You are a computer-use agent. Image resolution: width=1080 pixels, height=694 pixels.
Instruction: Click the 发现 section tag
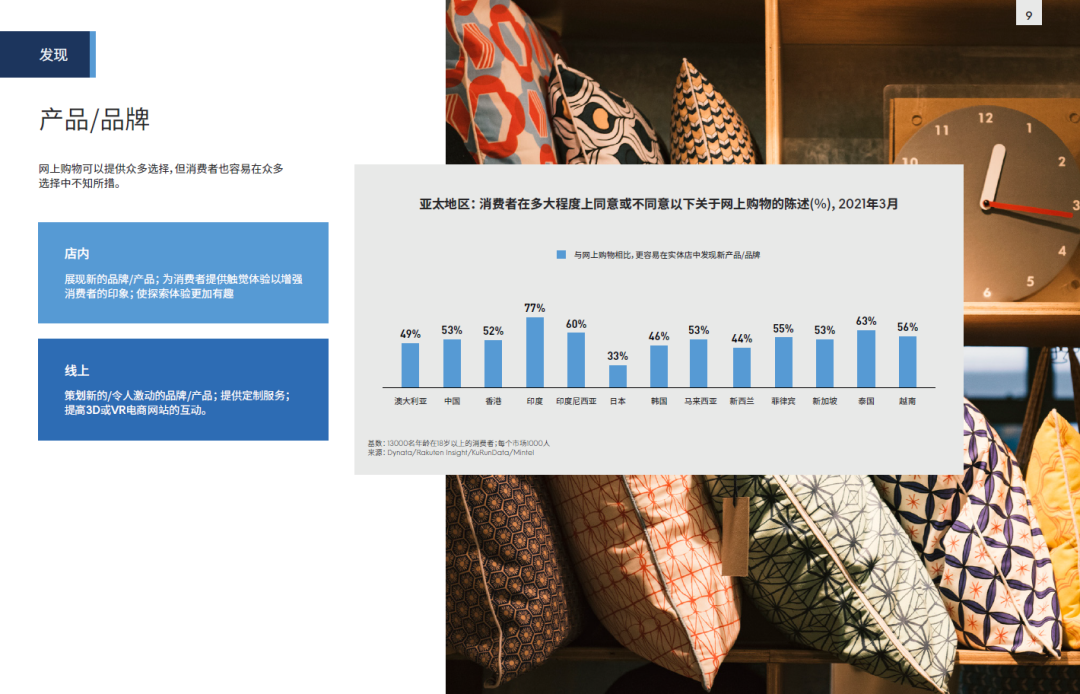[x=48, y=54]
